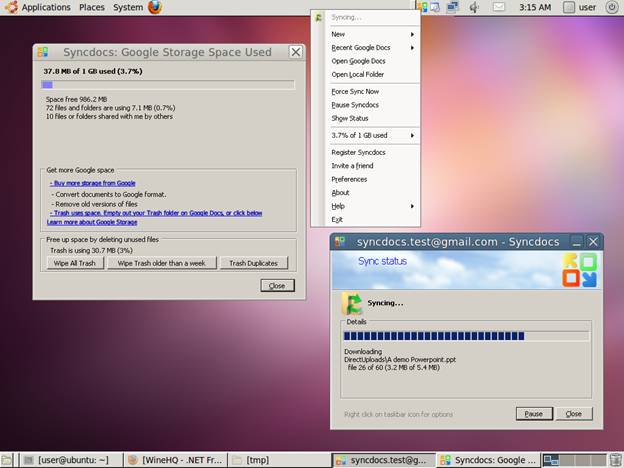Screen dimensions: 624x468
Task: Click 'Trash is using 30.7 MB (3%)' text
Action: point(91,250)
